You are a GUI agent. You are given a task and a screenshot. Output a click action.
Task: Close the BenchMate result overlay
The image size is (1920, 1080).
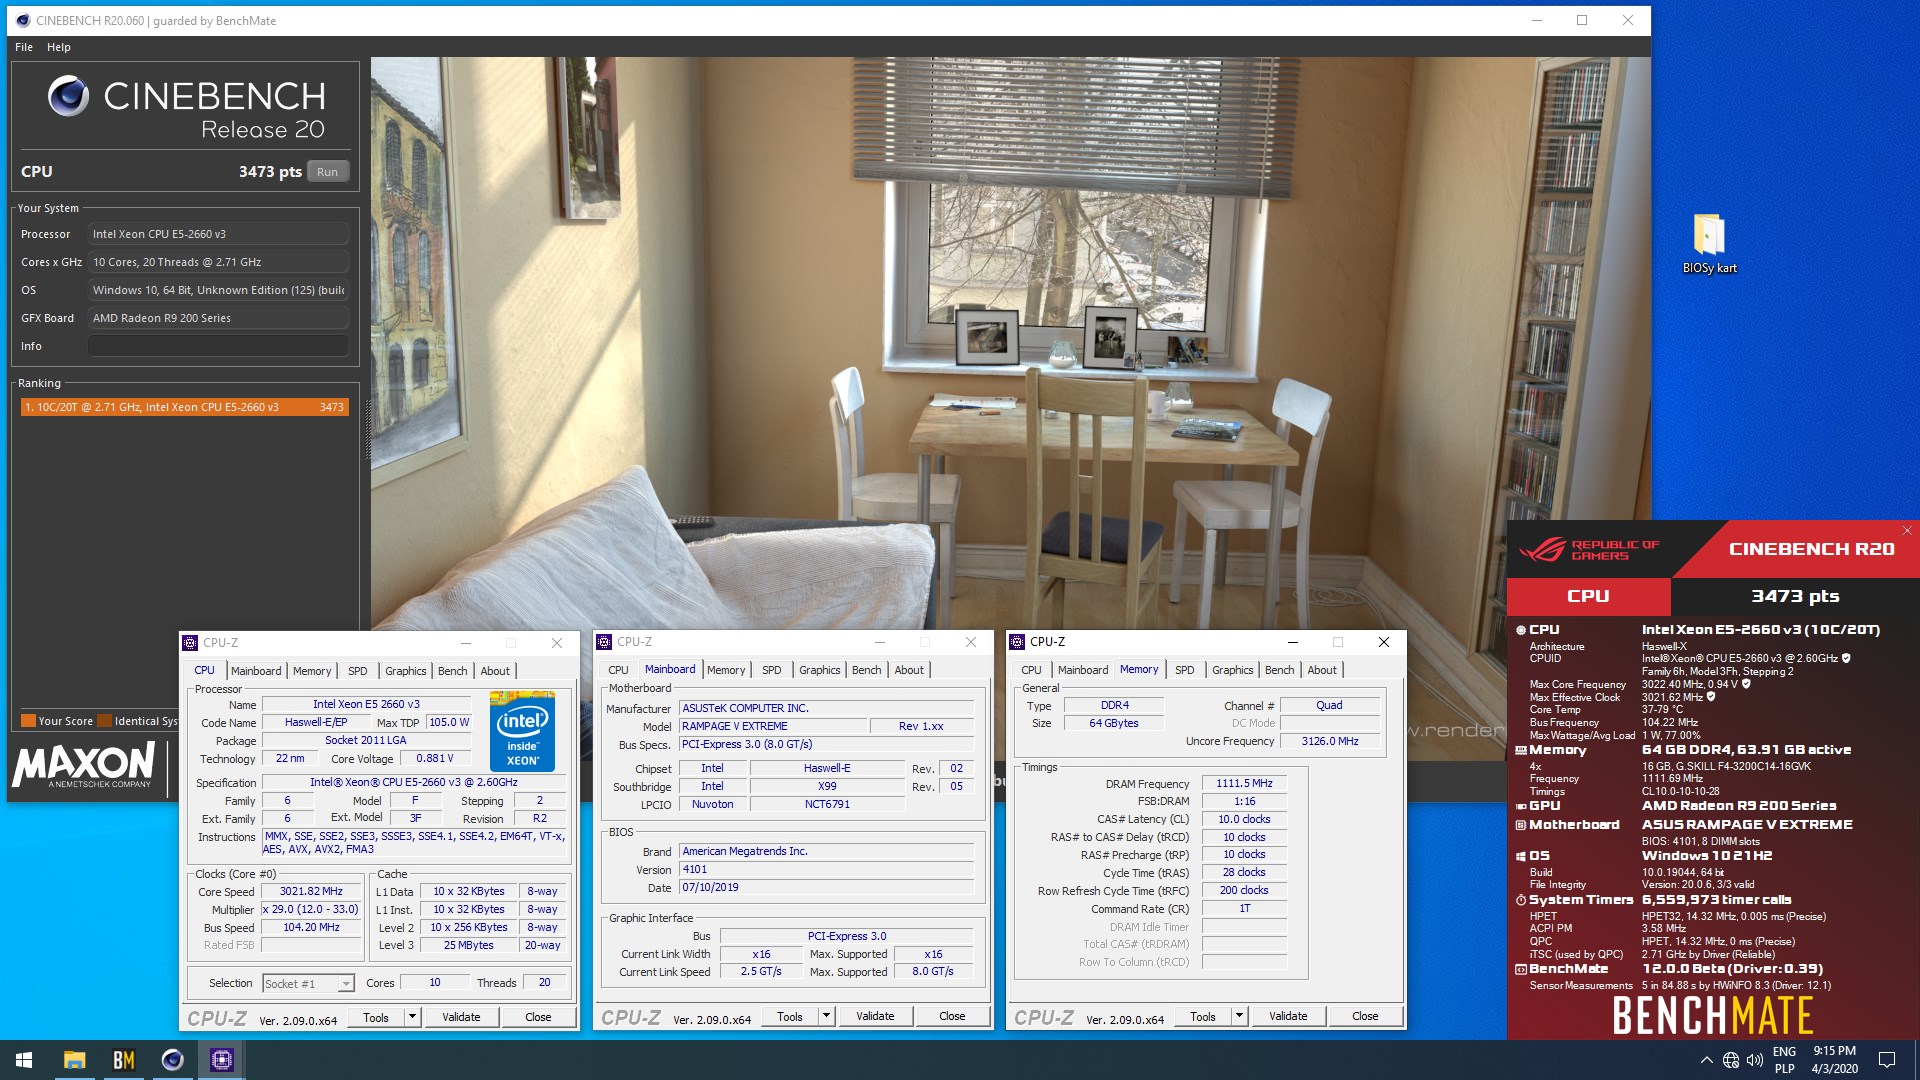pyautogui.click(x=1906, y=531)
